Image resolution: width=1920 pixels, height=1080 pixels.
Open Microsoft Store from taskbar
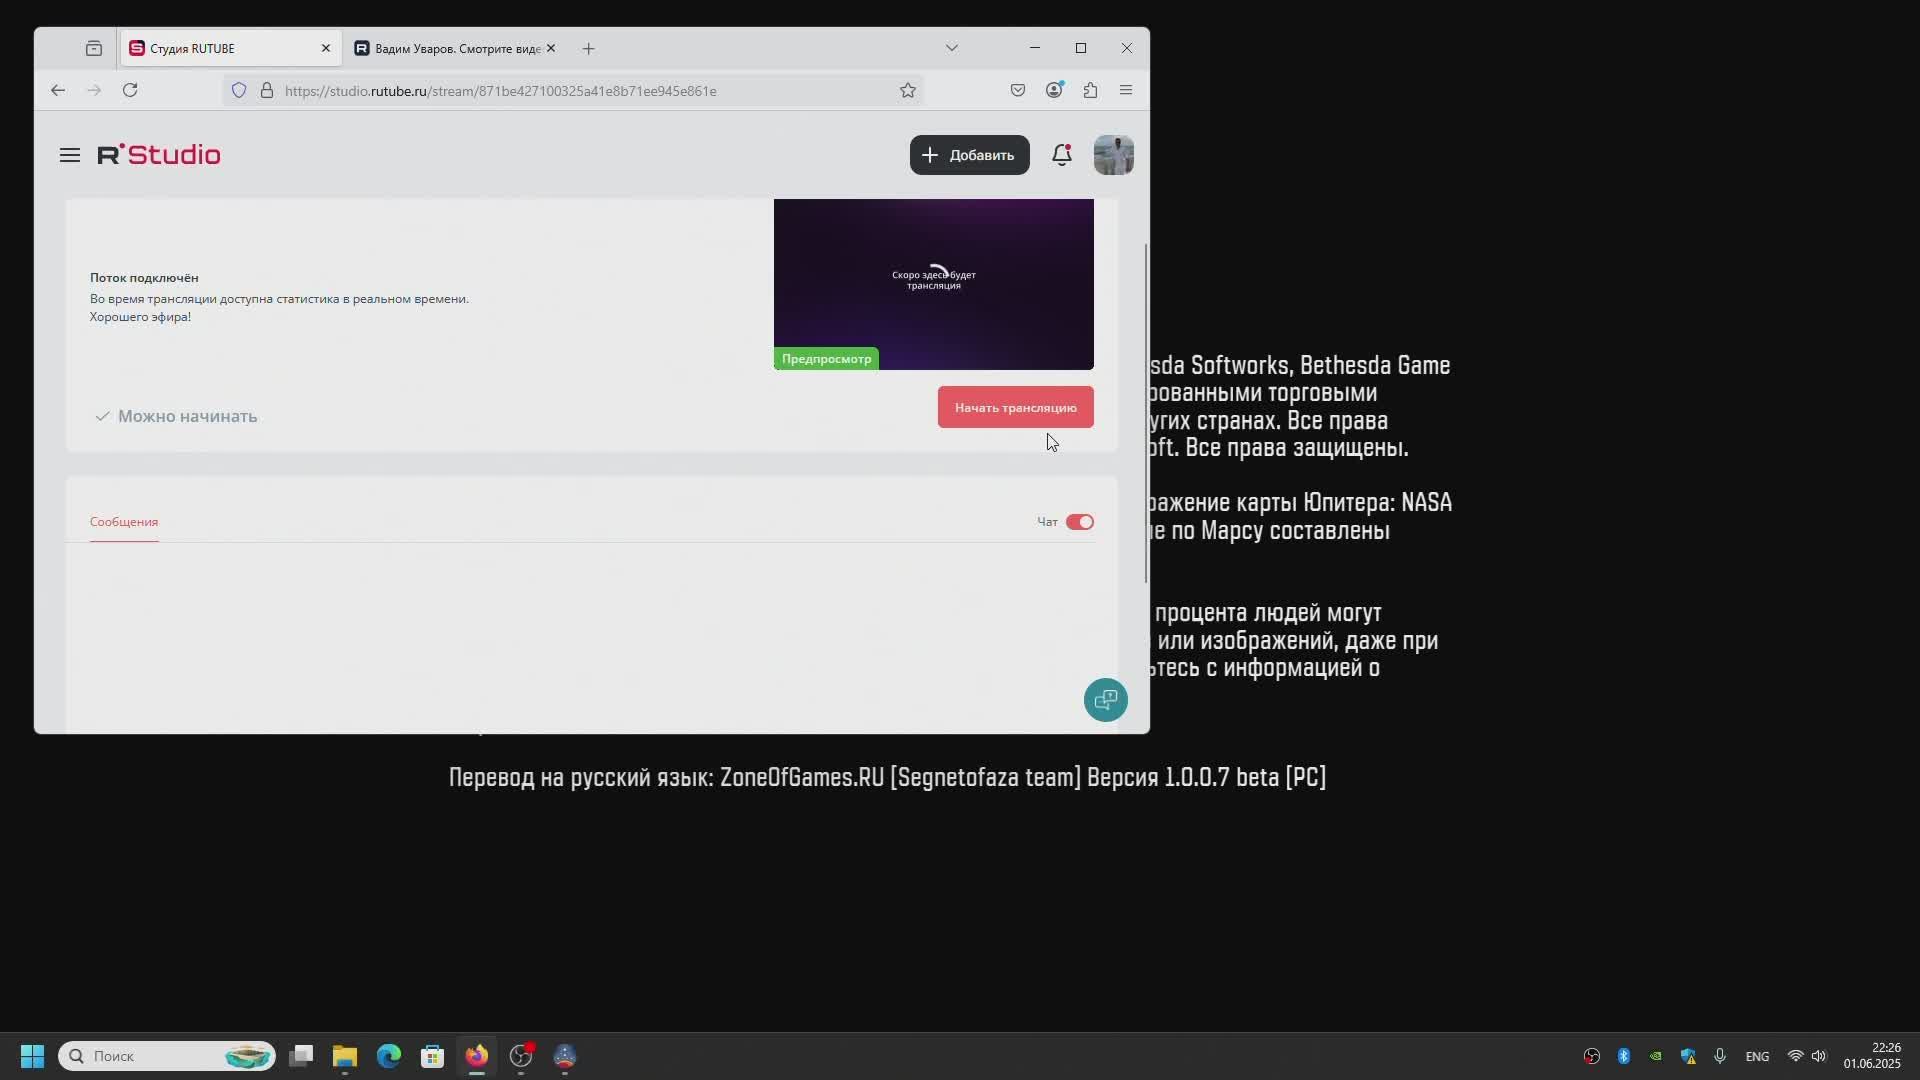tap(433, 1056)
